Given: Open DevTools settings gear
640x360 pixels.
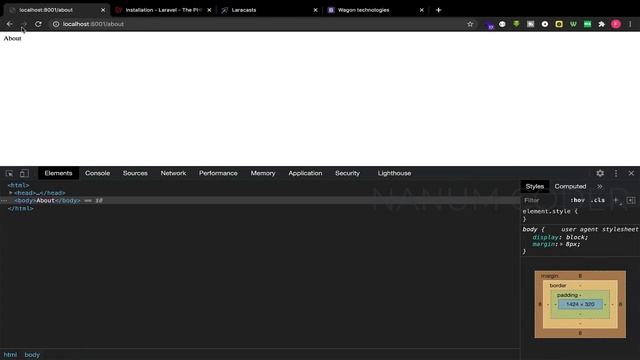Looking at the screenshot, I should click(600, 173).
